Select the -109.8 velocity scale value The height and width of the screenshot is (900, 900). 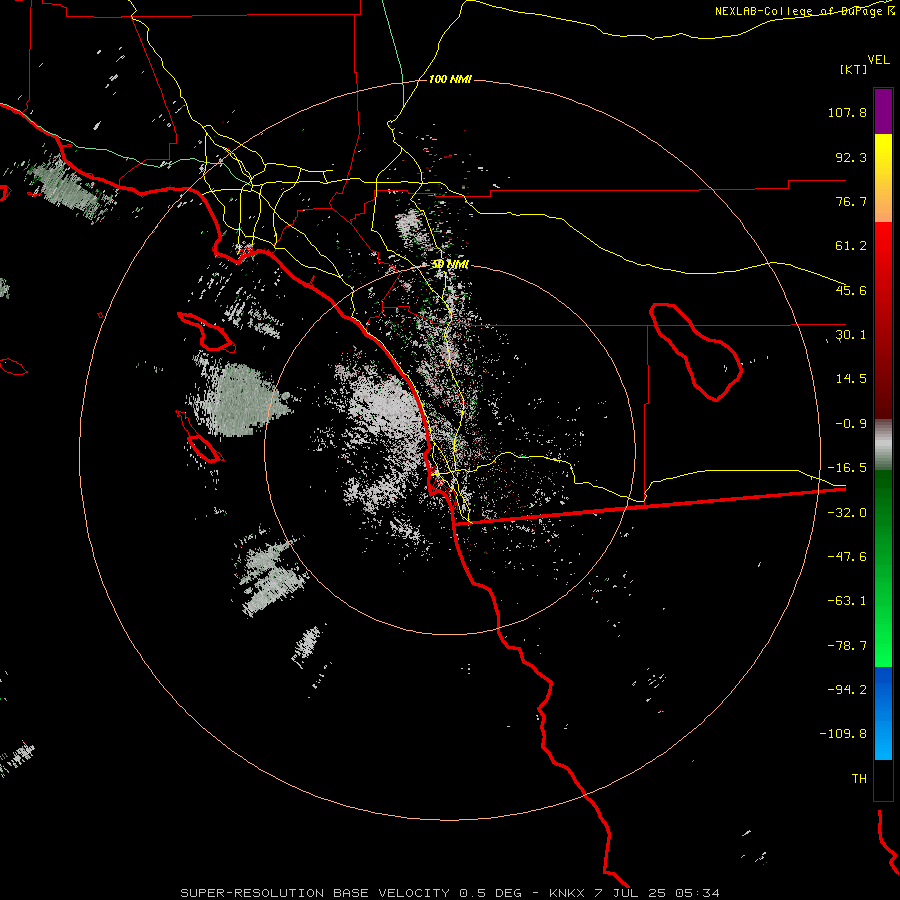[843, 734]
